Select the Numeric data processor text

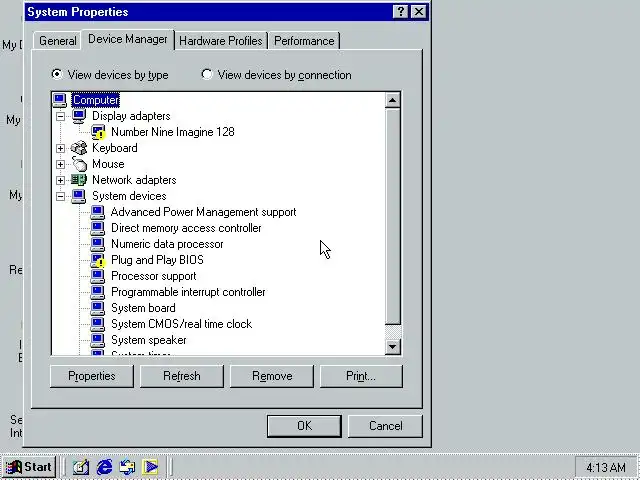coord(167,244)
